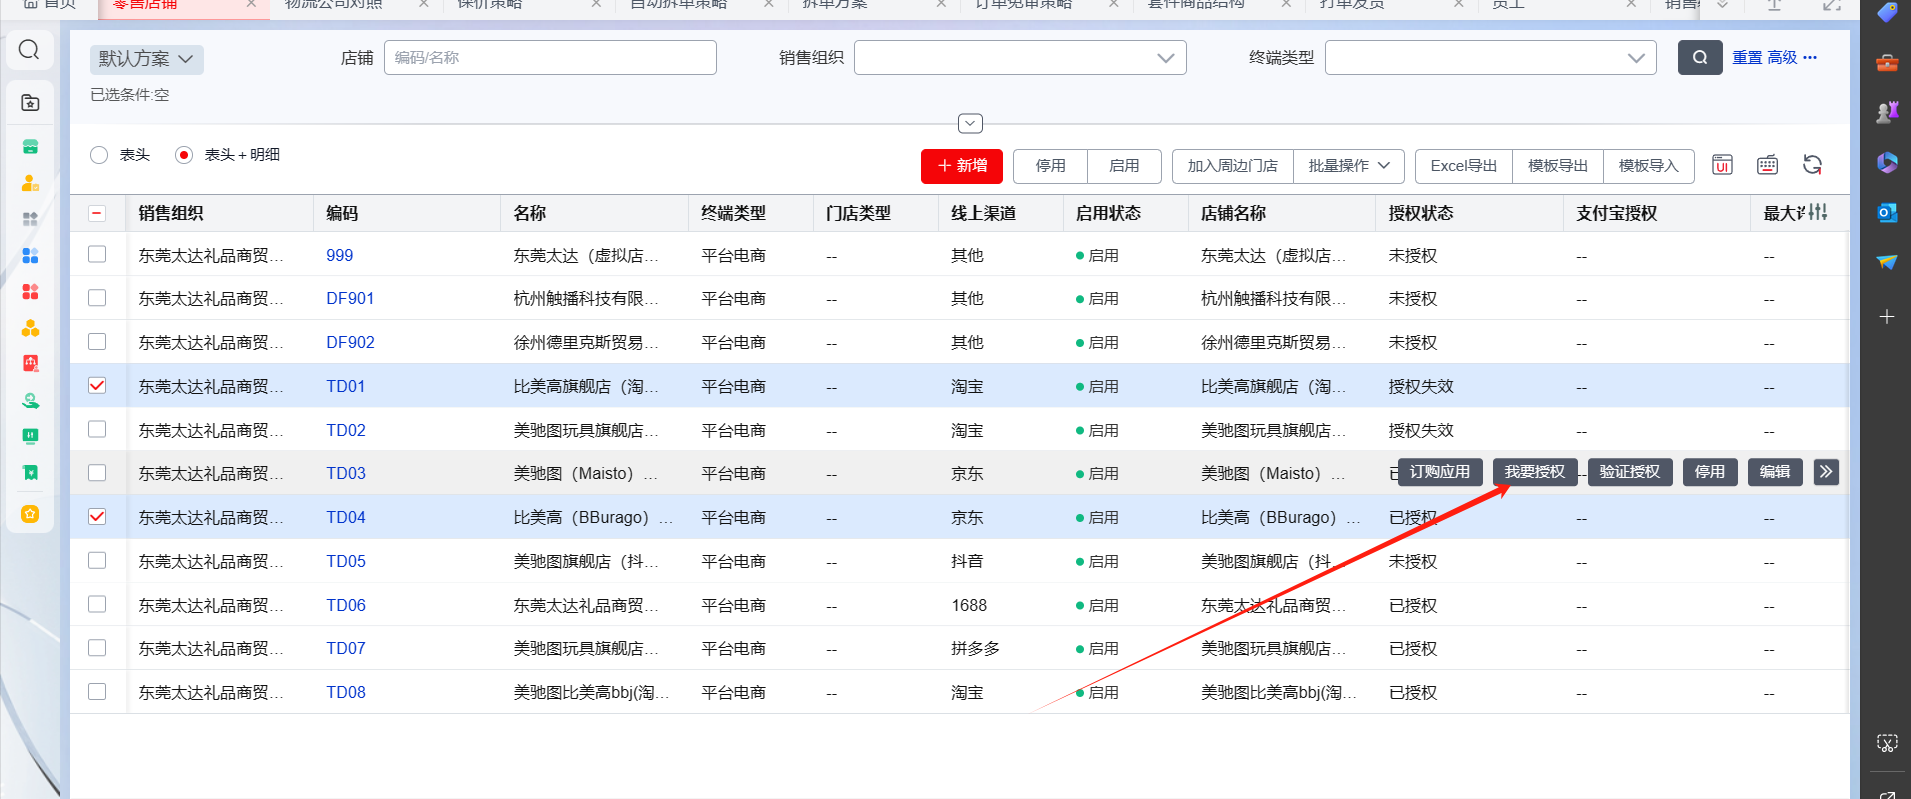The image size is (1911, 799).
Task: Open the chess games icon in browser sidebar
Action: [1887, 112]
